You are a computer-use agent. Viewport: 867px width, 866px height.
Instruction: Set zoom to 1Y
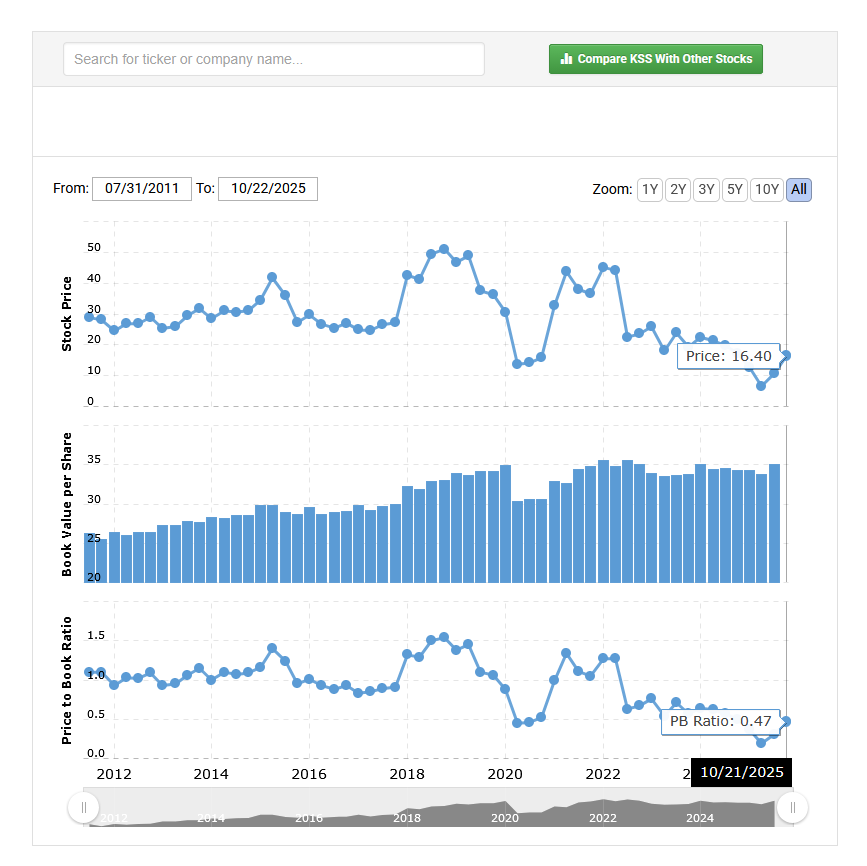point(650,190)
